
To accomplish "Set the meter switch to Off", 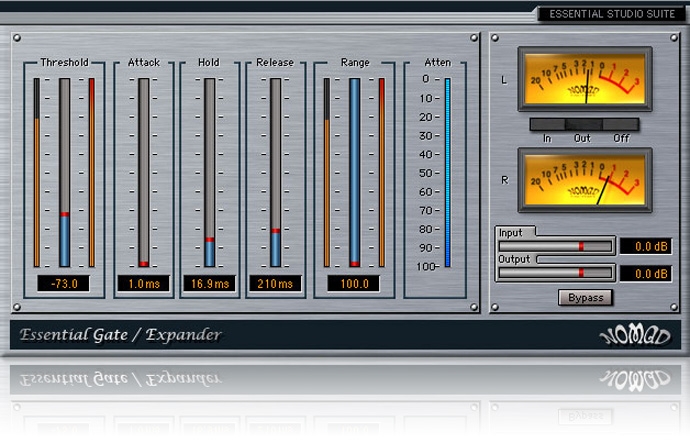I will (x=620, y=124).
